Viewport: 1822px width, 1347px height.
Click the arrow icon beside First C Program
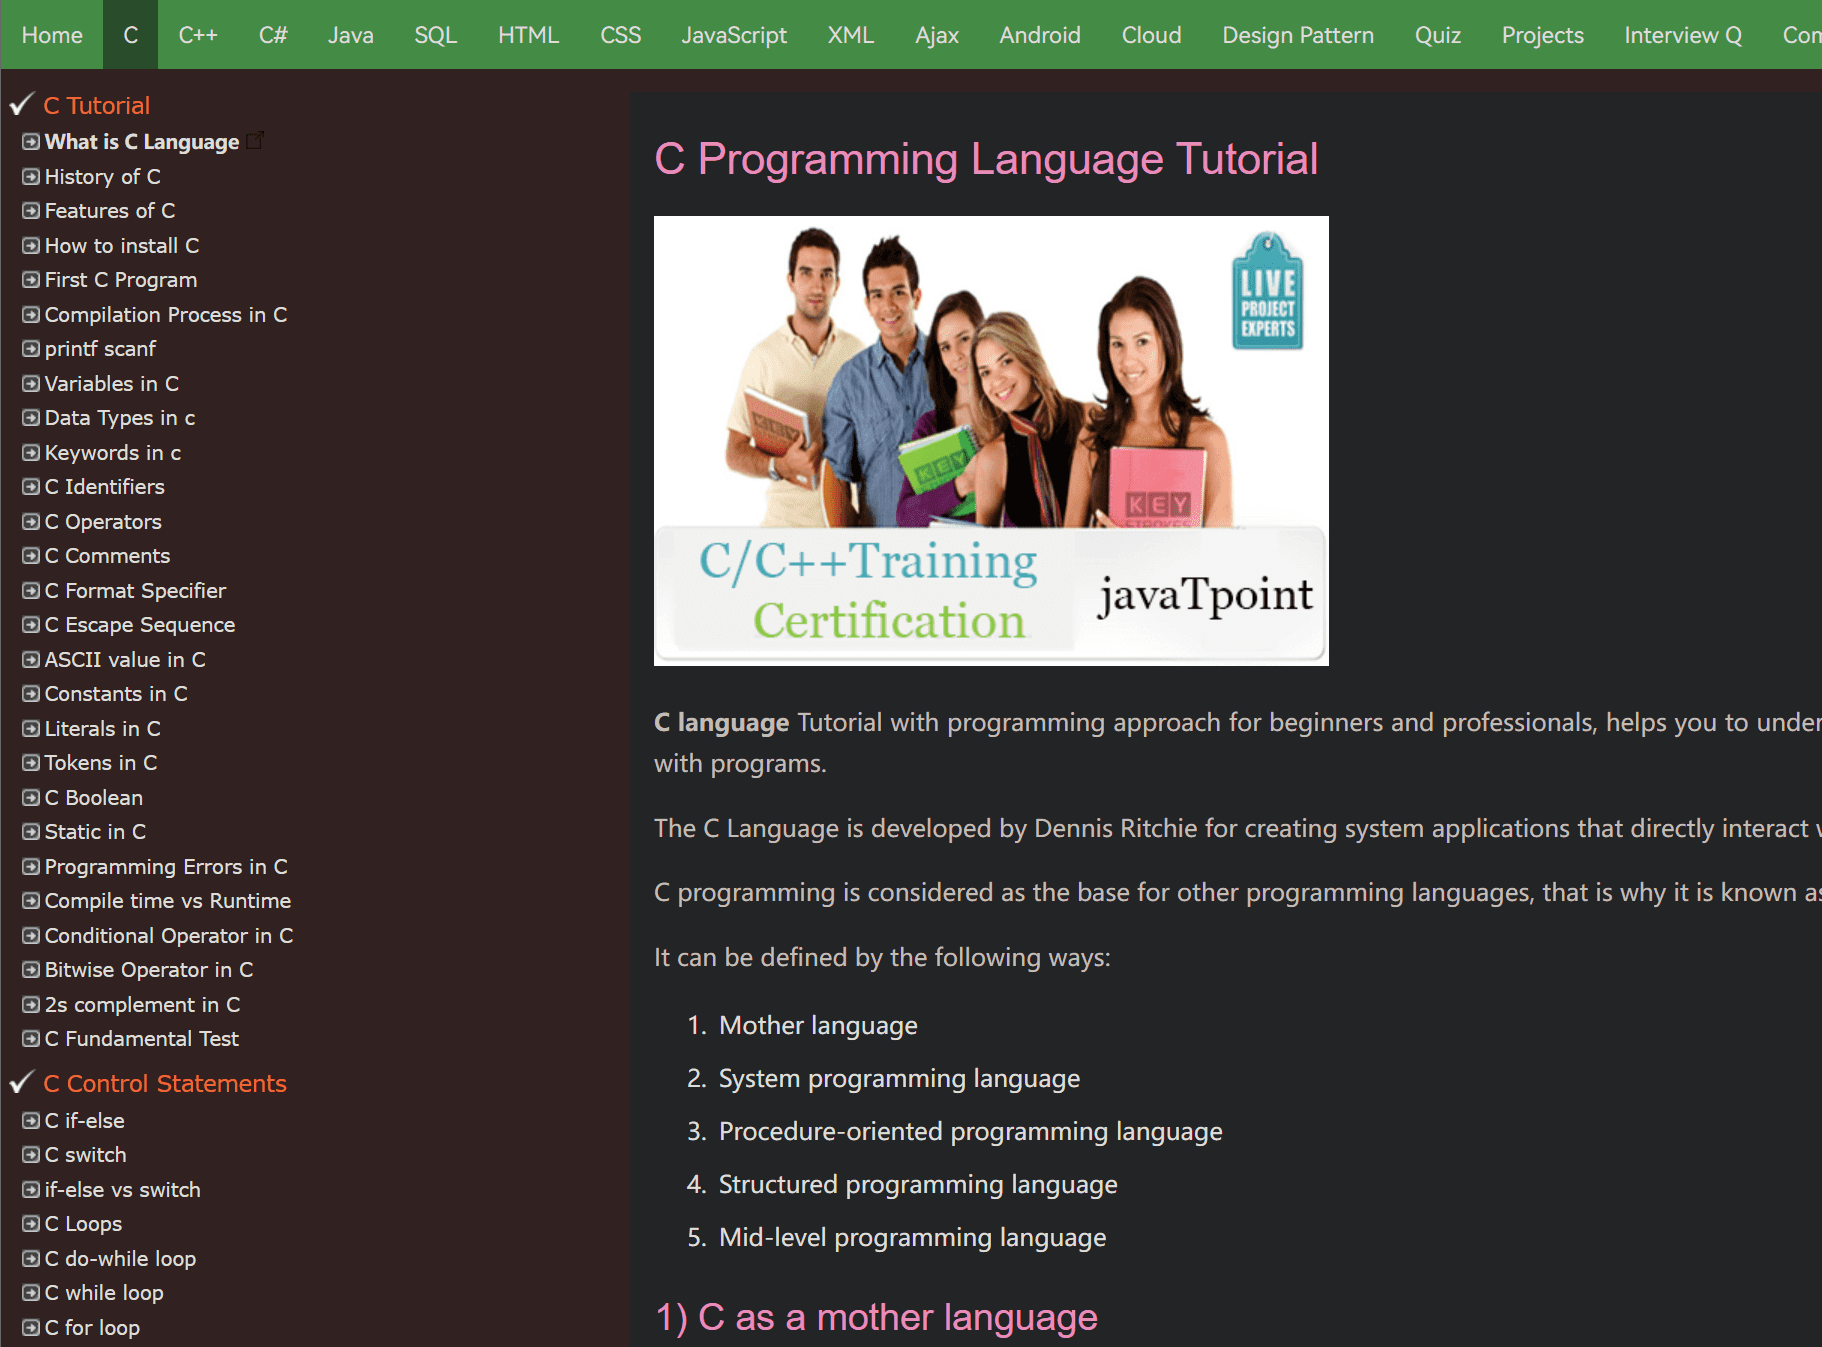coord(30,279)
